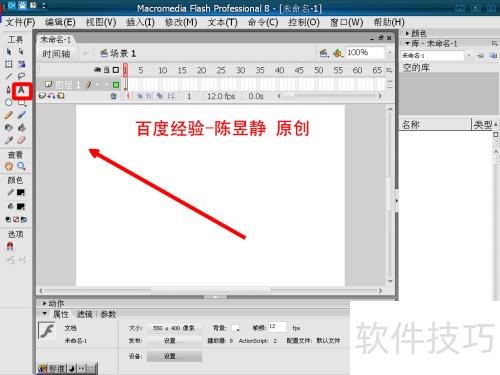
Task: Click Add Motion Guide layer button
Action: click(x=51, y=96)
